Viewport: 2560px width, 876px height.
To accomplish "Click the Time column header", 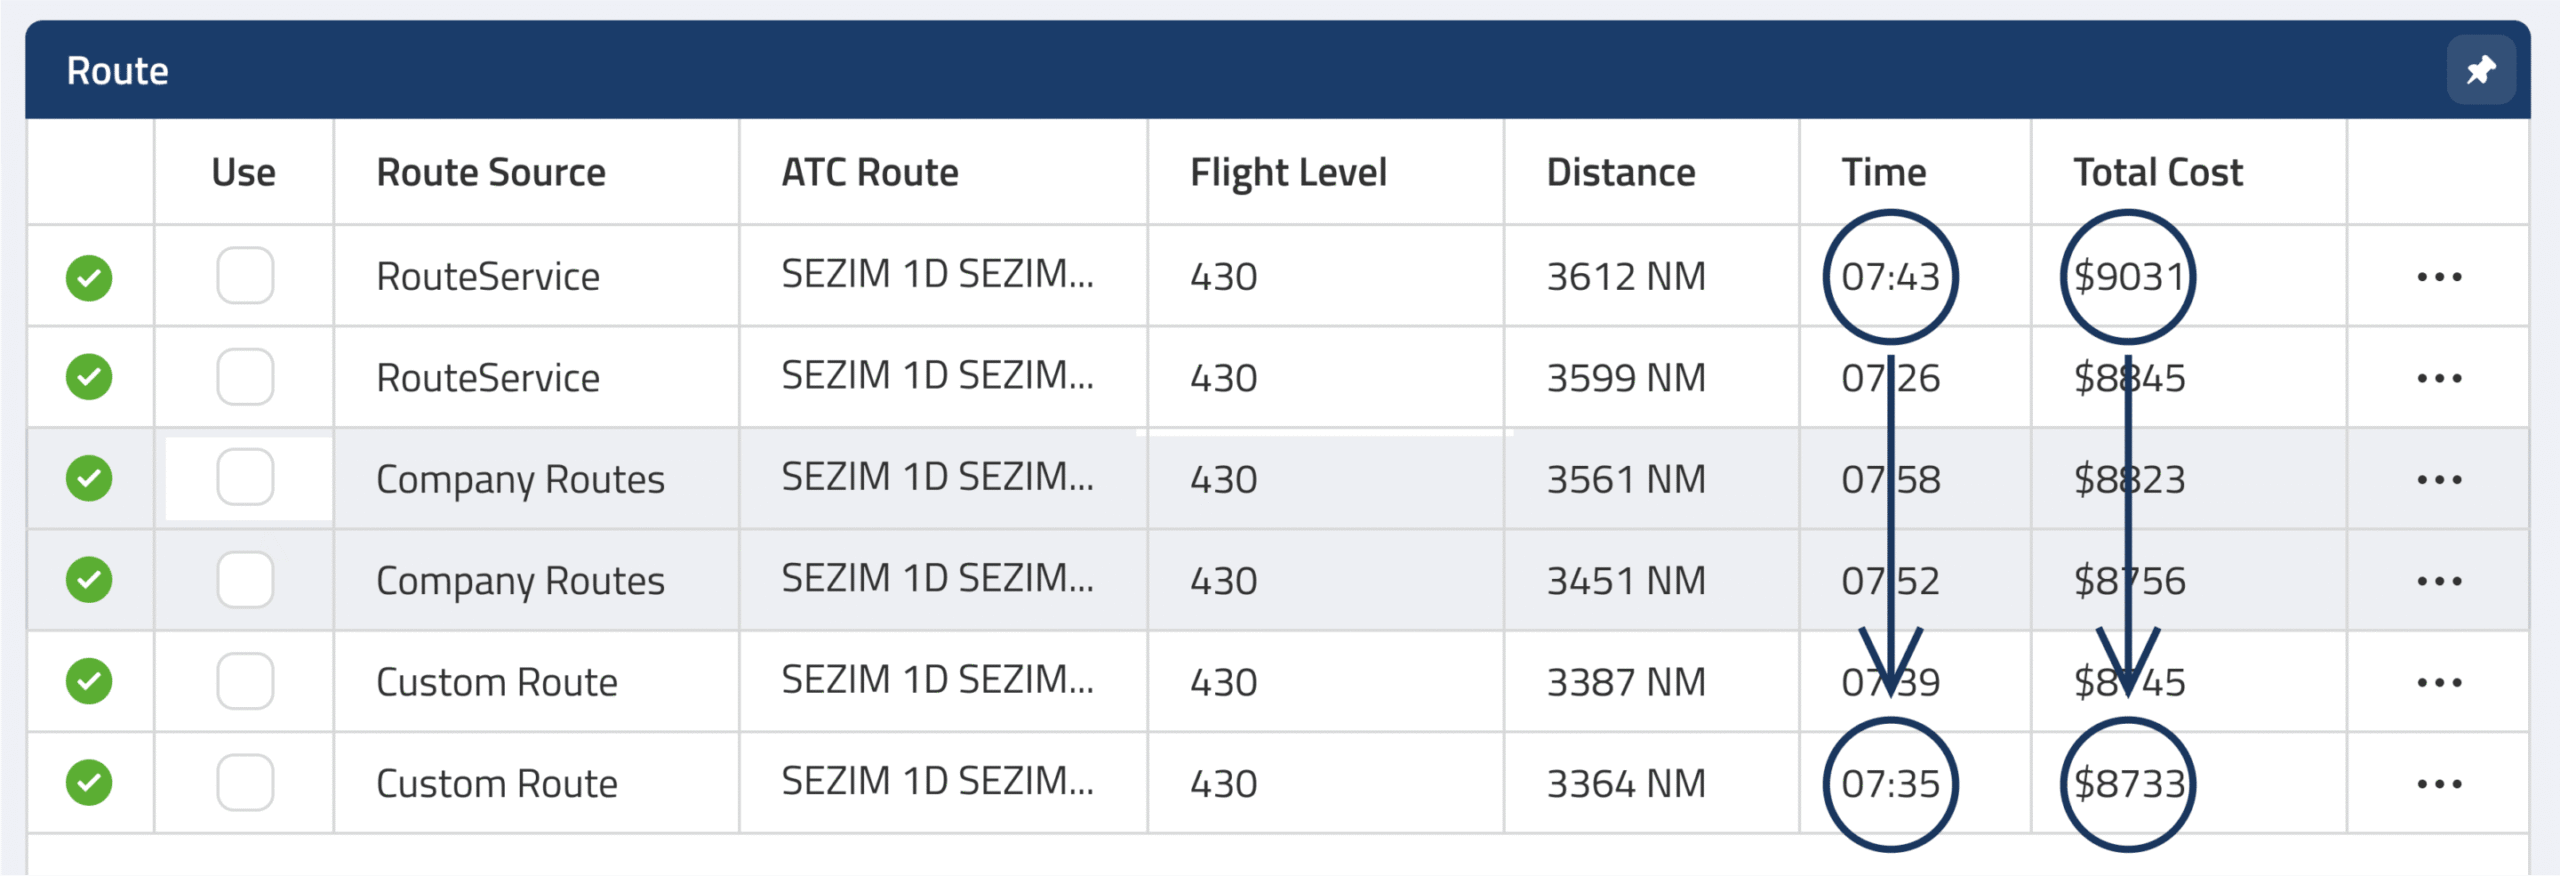I will point(1884,172).
